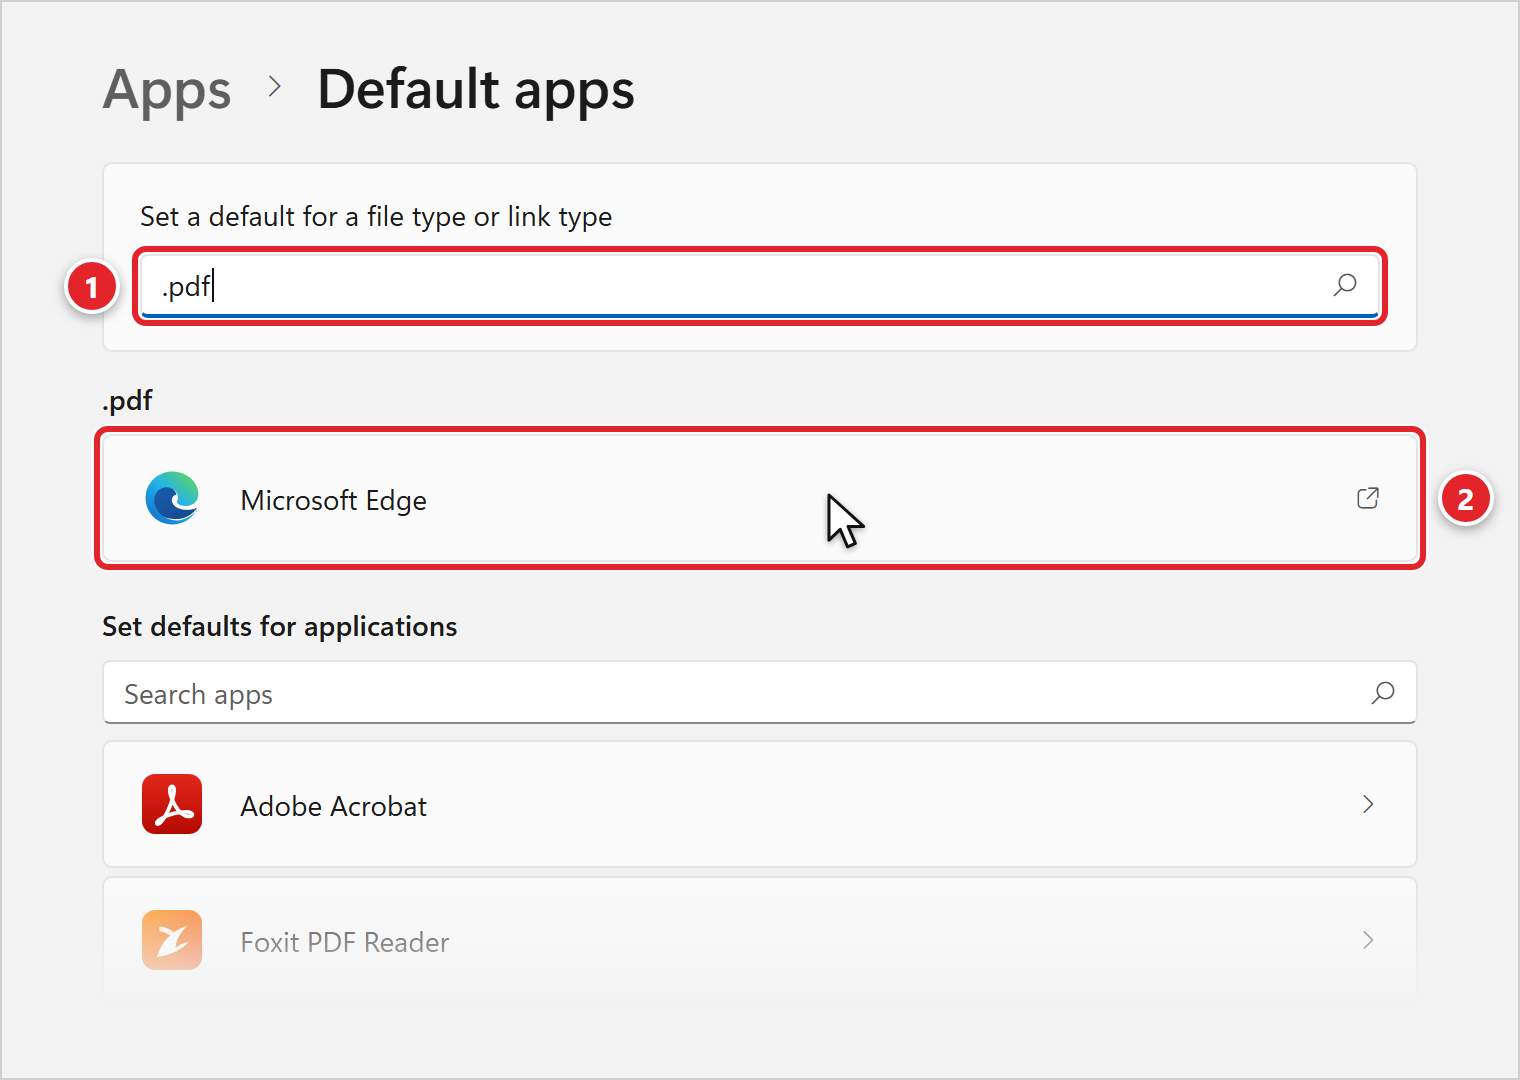
Task: Open Adobe Acrobat defaults by its name
Action: point(334,806)
